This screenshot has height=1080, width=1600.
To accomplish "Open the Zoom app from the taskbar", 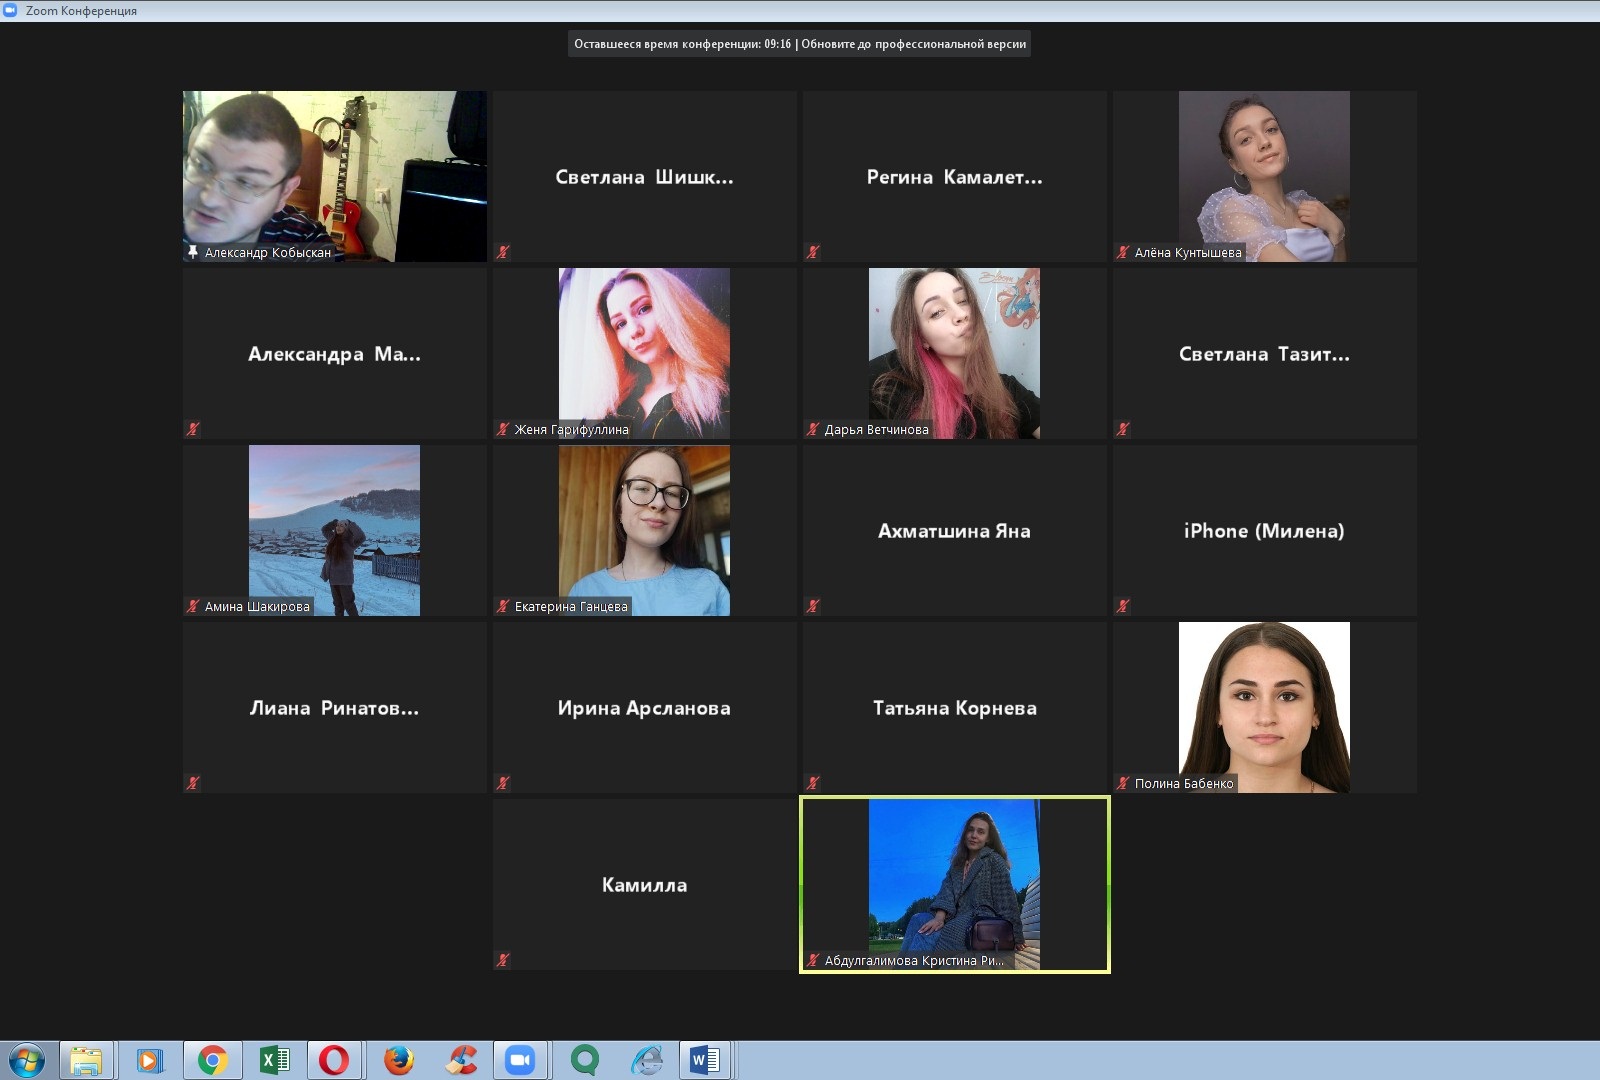I will [x=520, y=1060].
